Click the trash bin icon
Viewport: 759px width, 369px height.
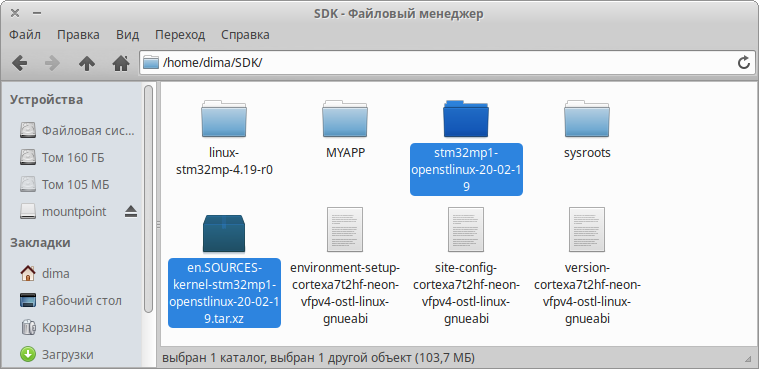coord(28,328)
